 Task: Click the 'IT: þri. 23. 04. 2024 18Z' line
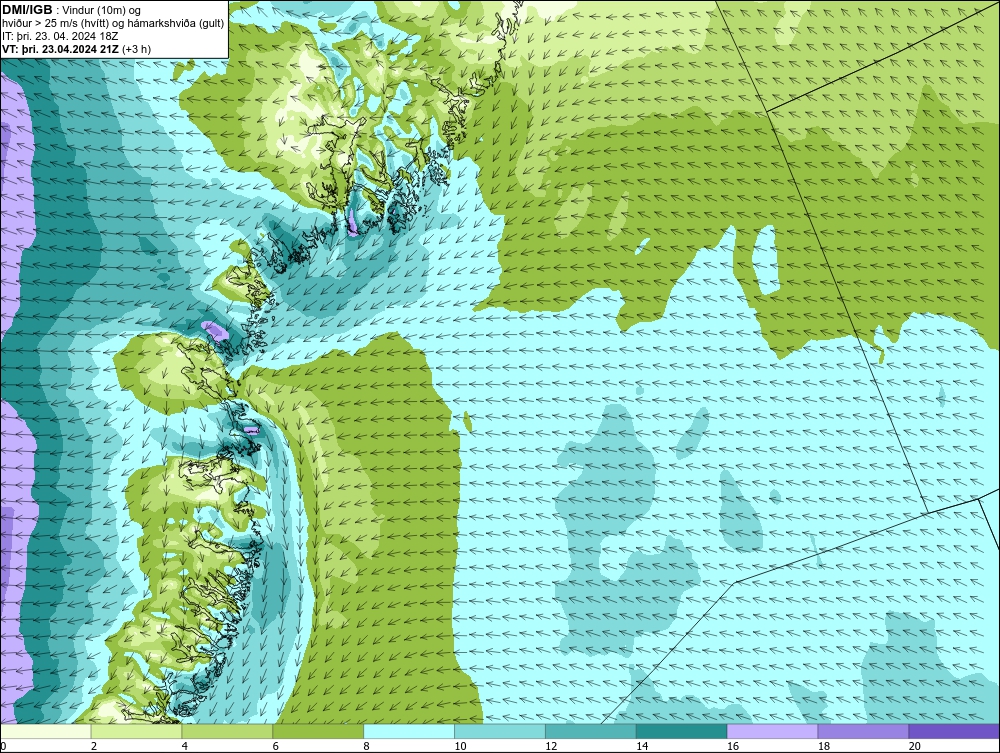pyautogui.click(x=60, y=36)
